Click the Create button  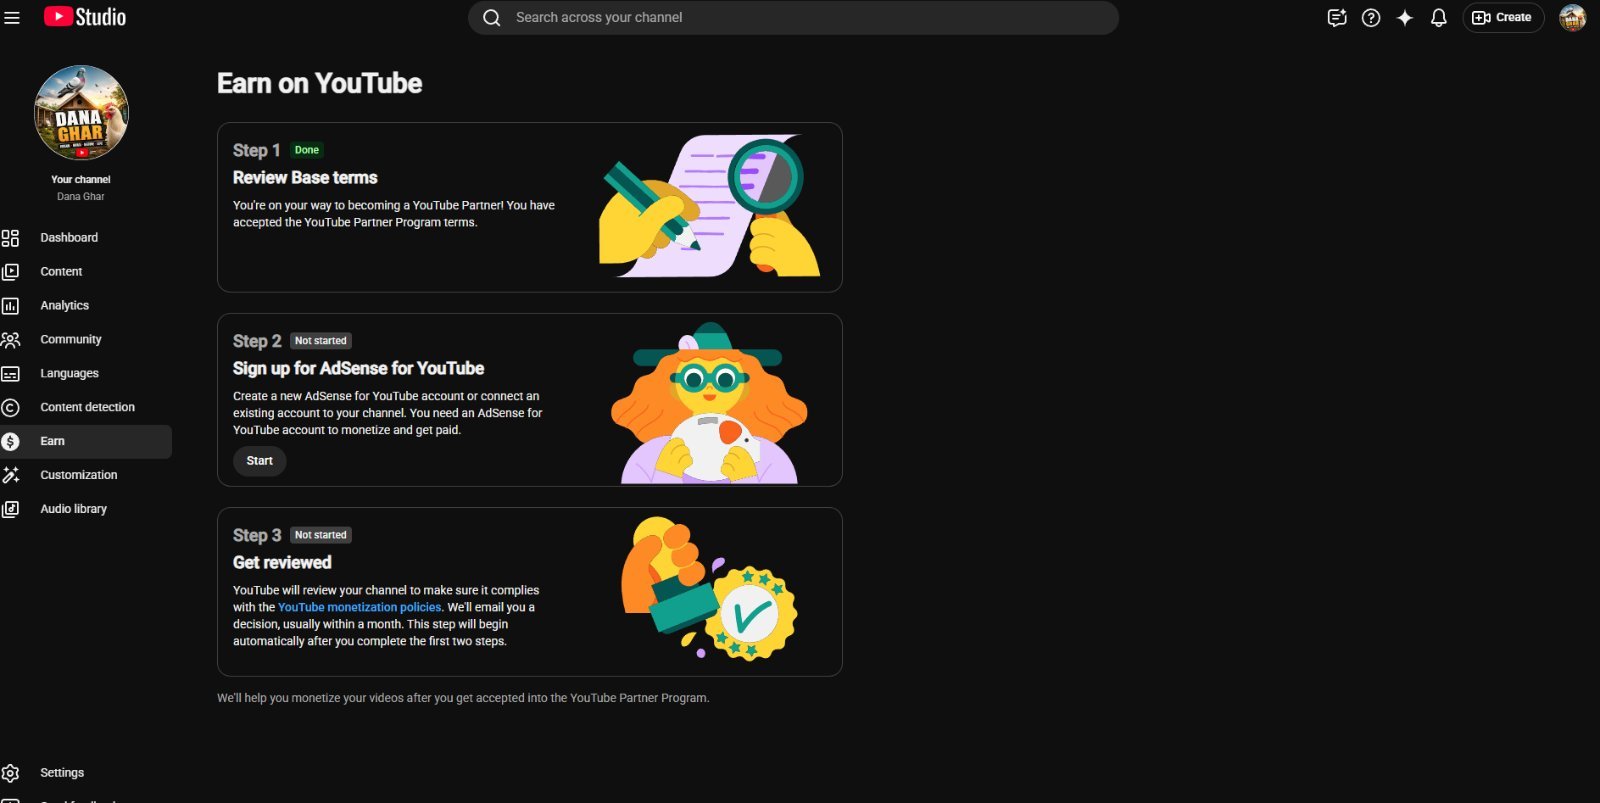pyautogui.click(x=1503, y=18)
